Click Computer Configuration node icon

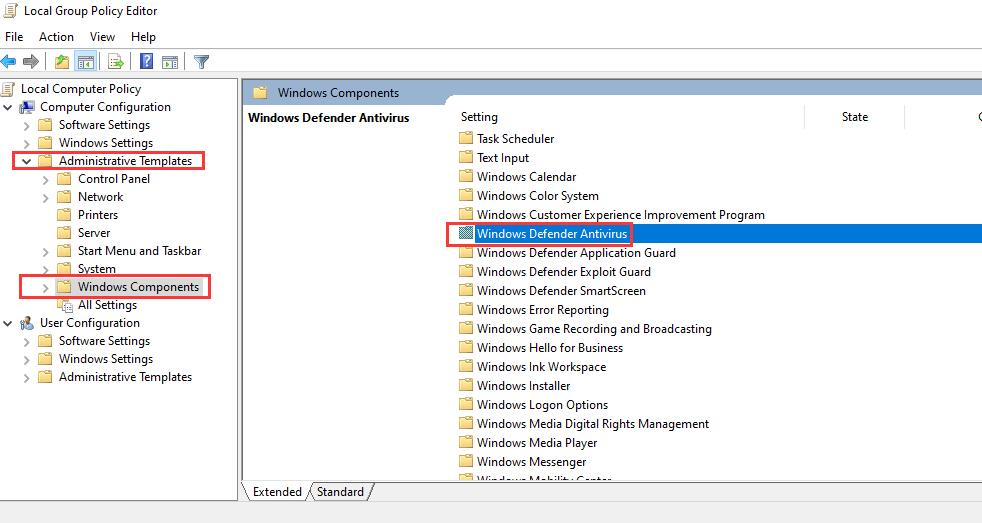(x=27, y=107)
